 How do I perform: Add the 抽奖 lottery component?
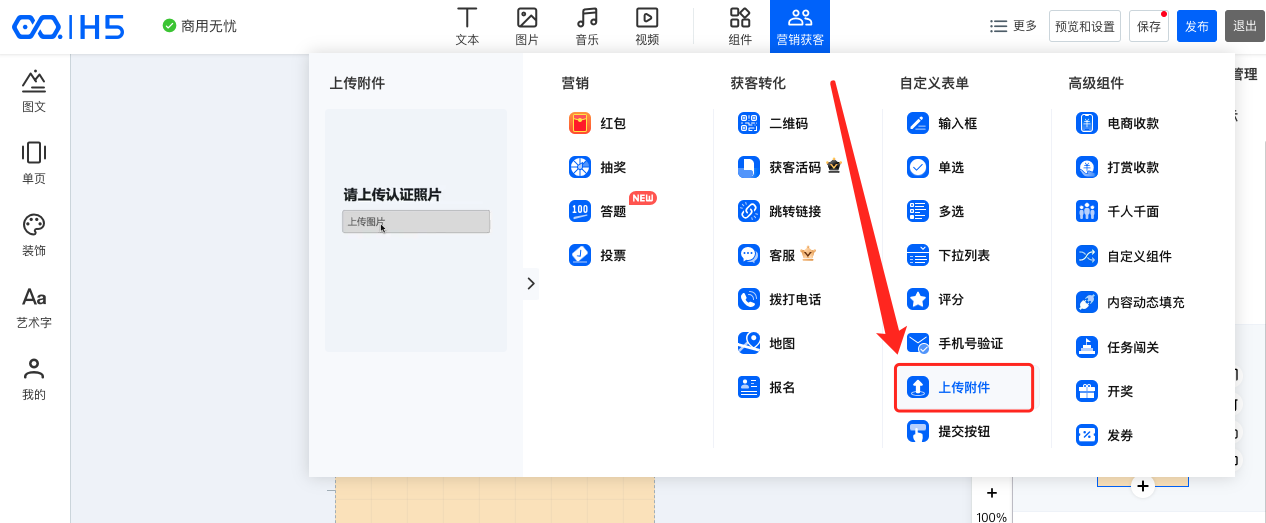[598, 167]
